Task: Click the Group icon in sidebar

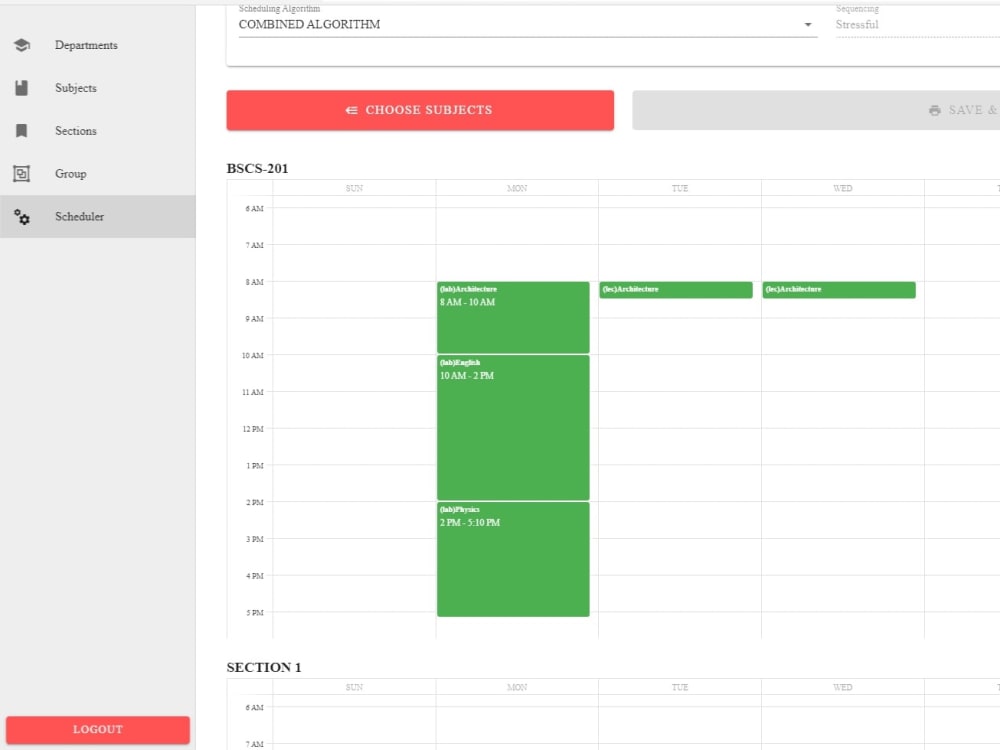Action: pyautogui.click(x=22, y=173)
